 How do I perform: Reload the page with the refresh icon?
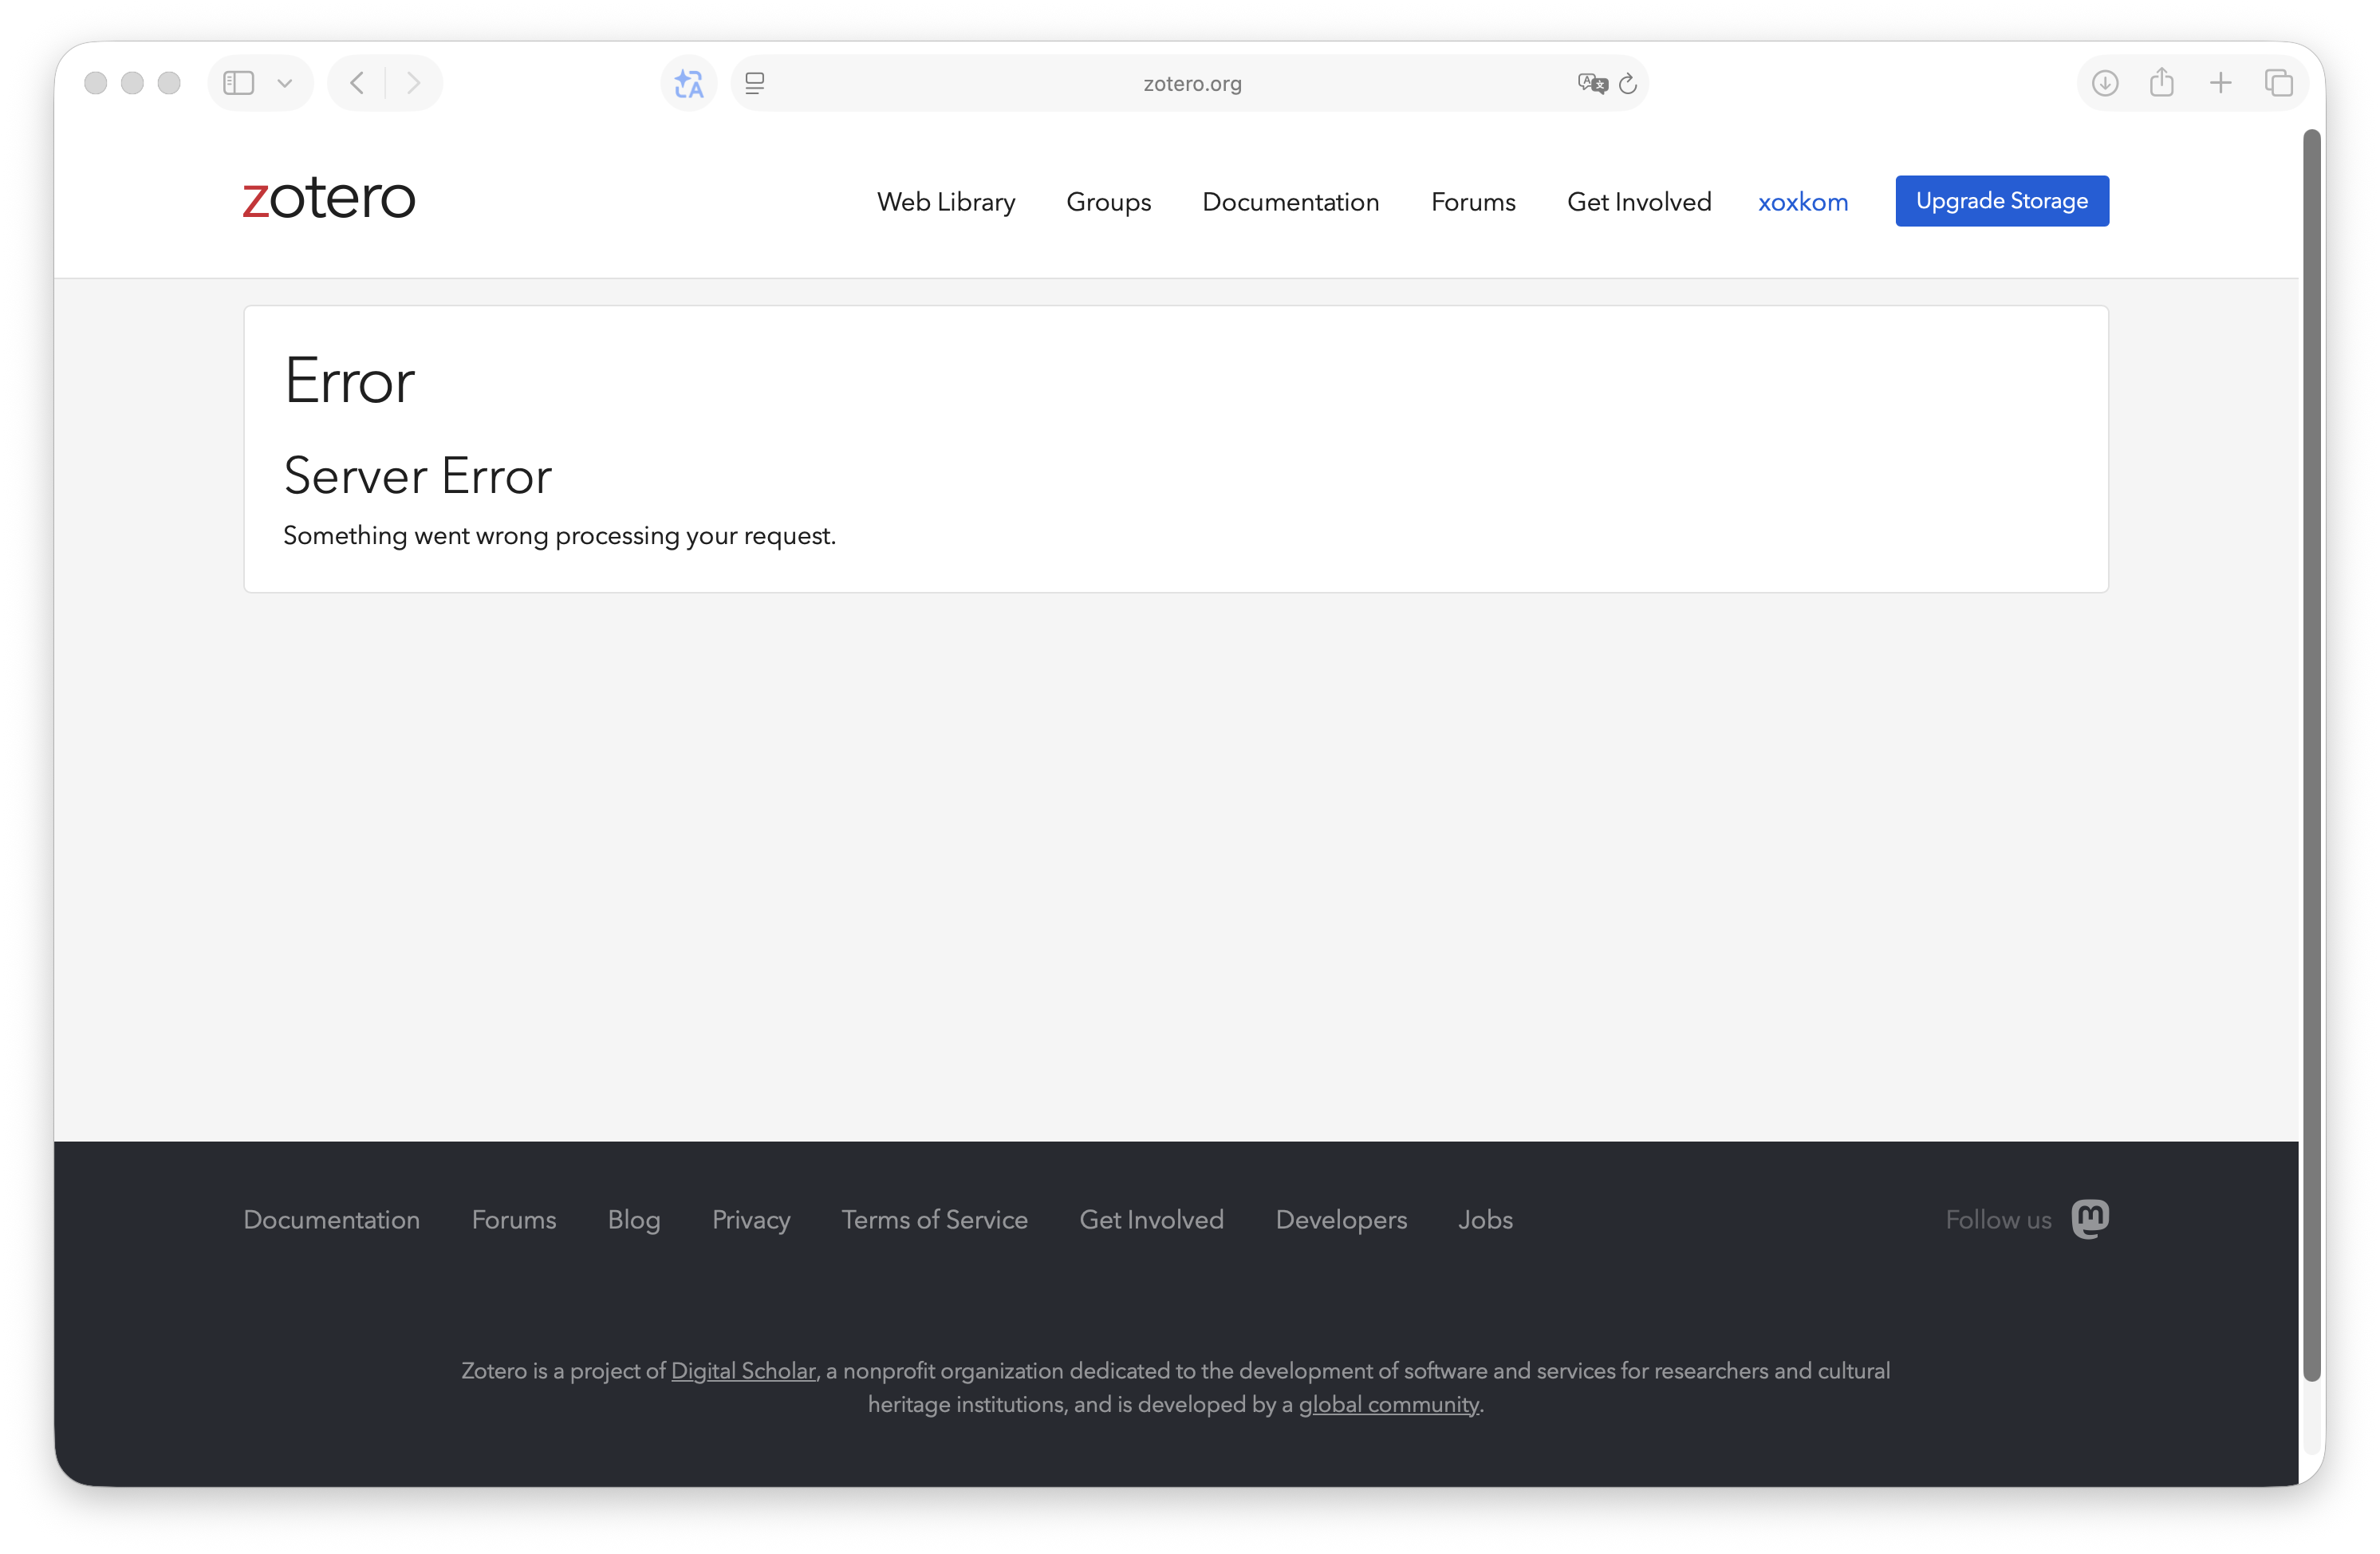click(x=1628, y=84)
